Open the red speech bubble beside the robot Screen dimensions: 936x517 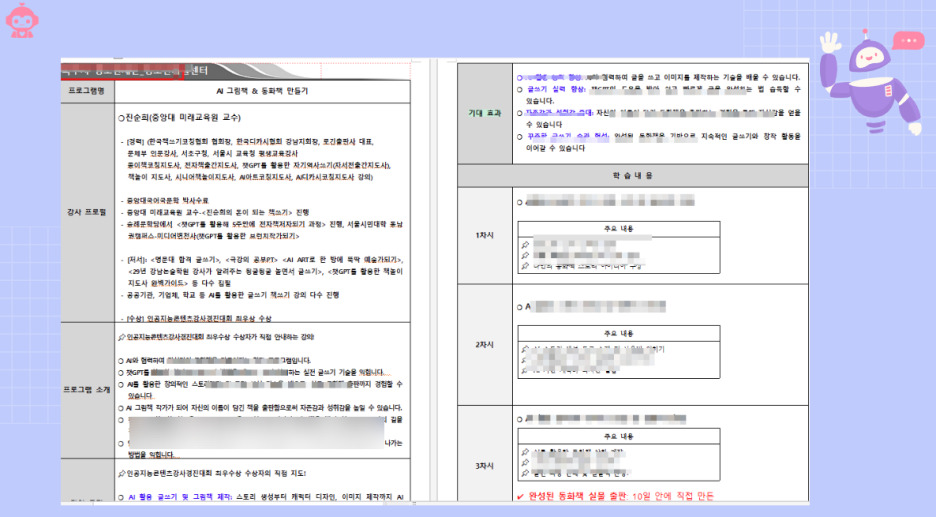pyautogui.click(x=908, y=41)
